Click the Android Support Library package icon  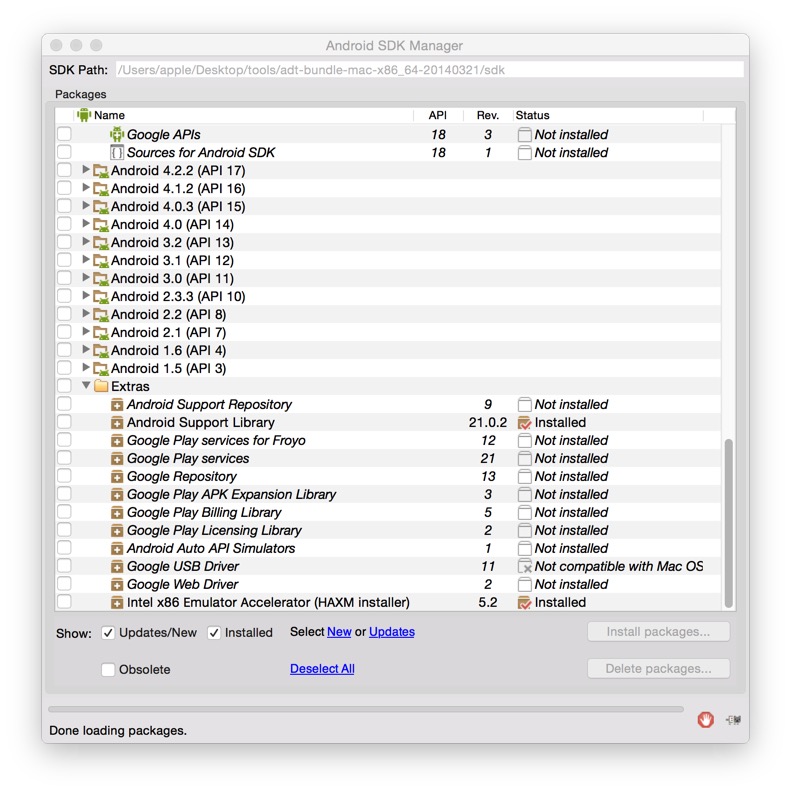(x=117, y=422)
